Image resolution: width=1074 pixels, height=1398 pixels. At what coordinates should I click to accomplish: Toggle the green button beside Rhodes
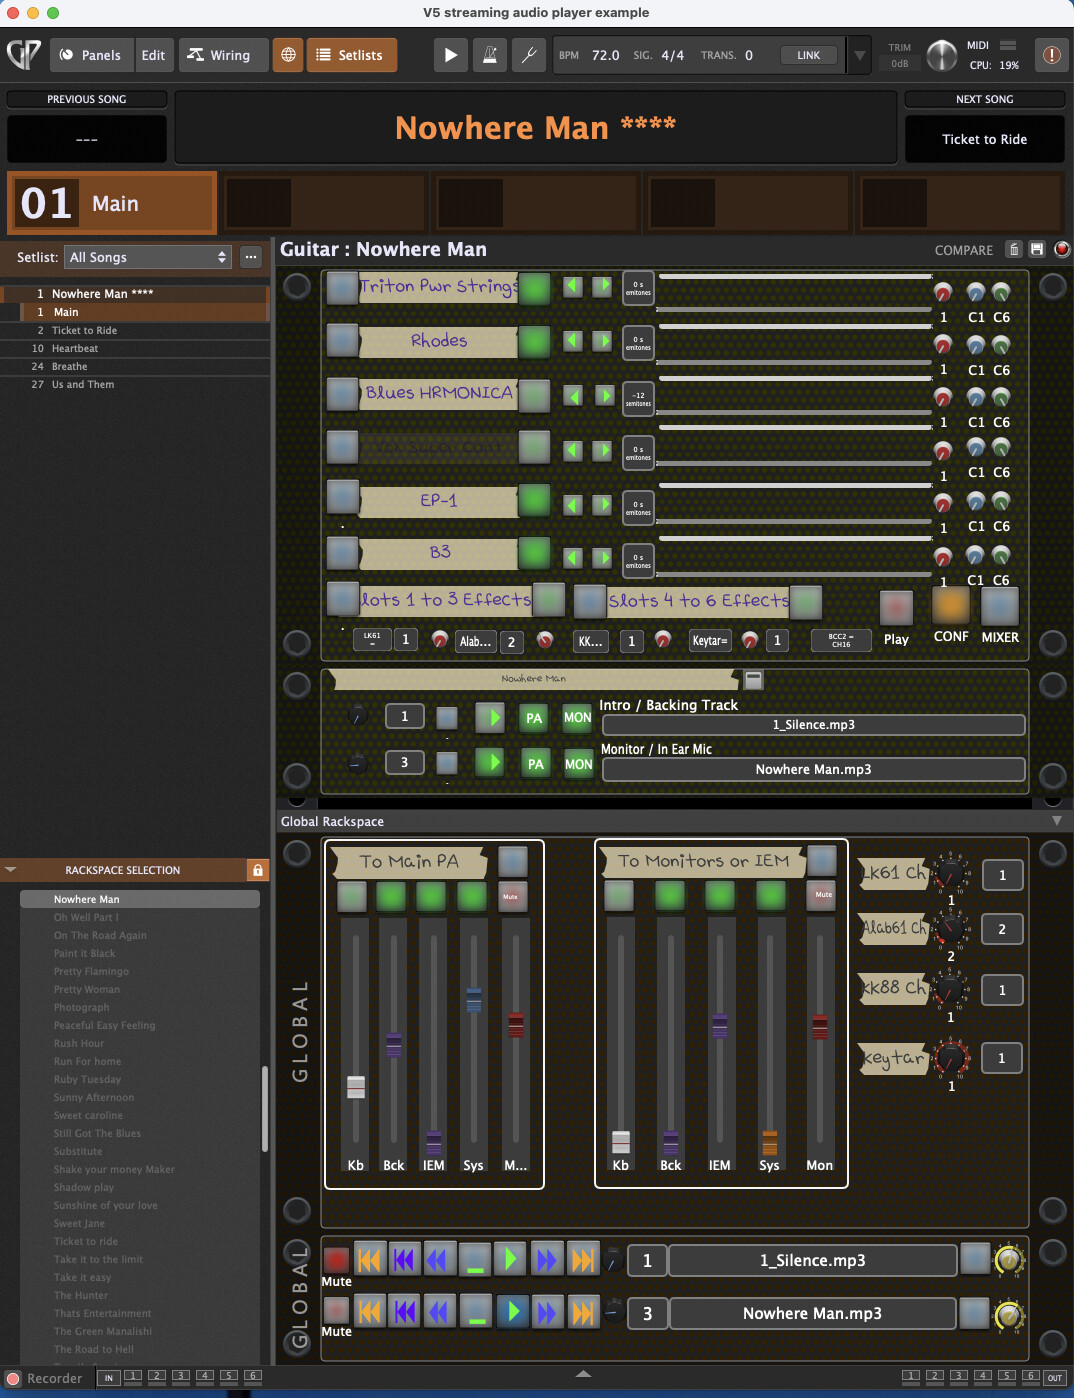tap(534, 341)
